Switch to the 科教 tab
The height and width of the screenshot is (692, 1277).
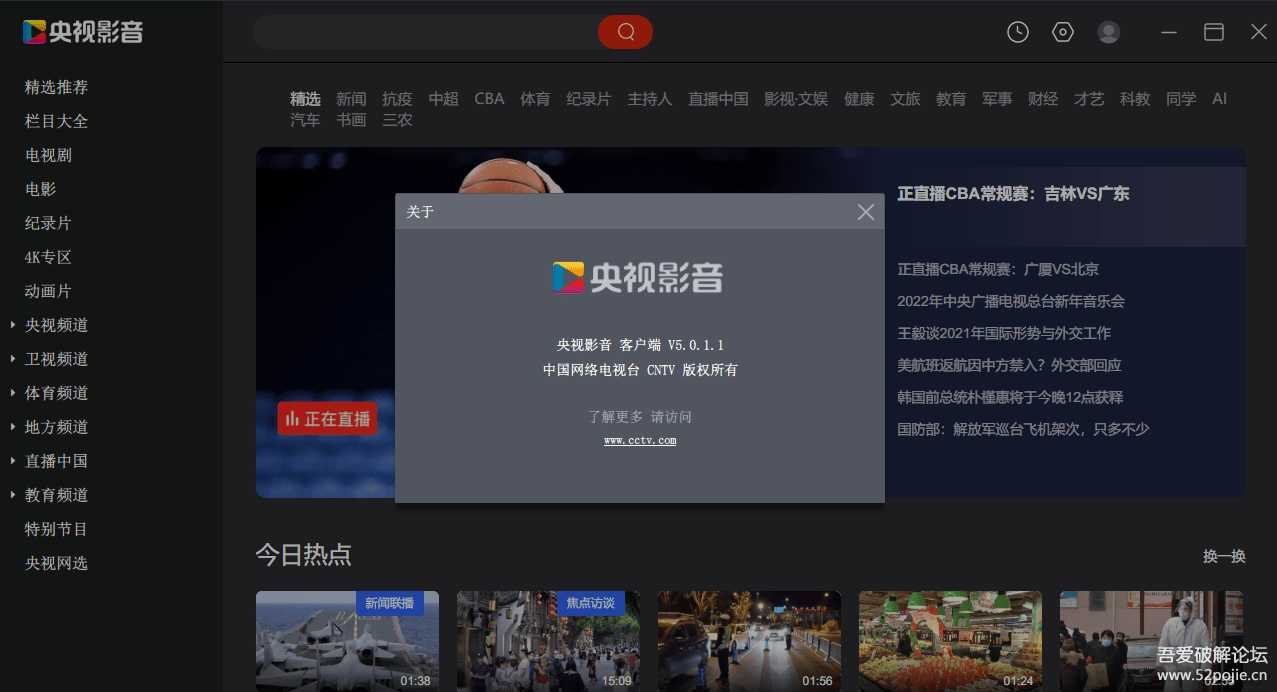1135,99
